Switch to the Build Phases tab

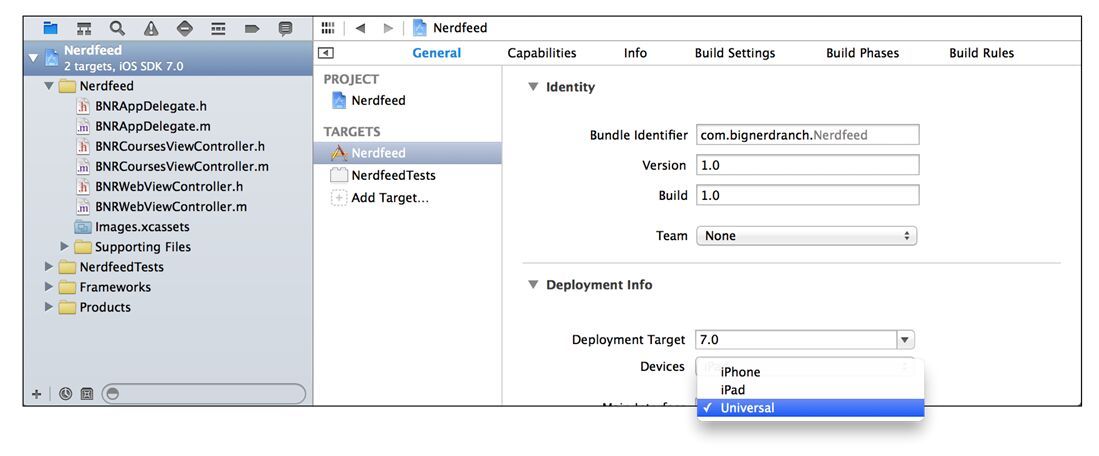(x=862, y=53)
